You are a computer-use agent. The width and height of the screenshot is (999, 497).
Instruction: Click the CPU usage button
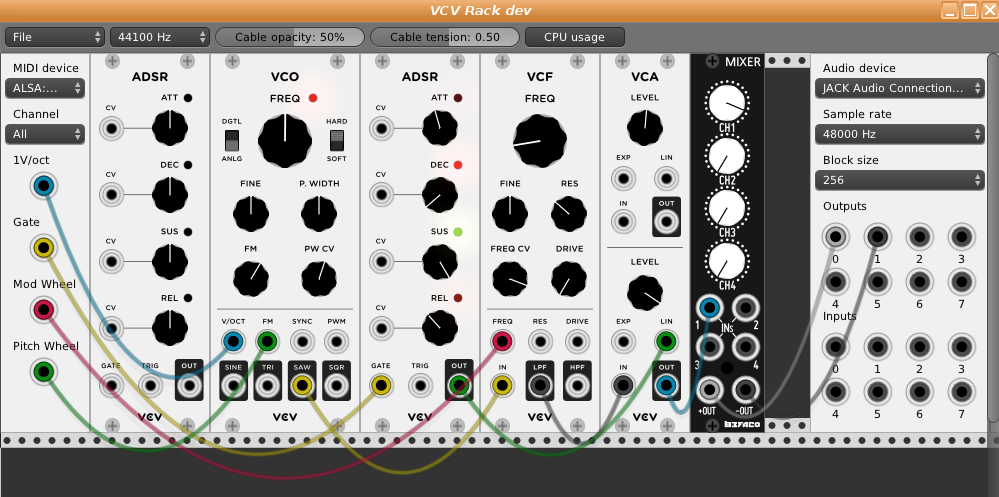[574, 37]
